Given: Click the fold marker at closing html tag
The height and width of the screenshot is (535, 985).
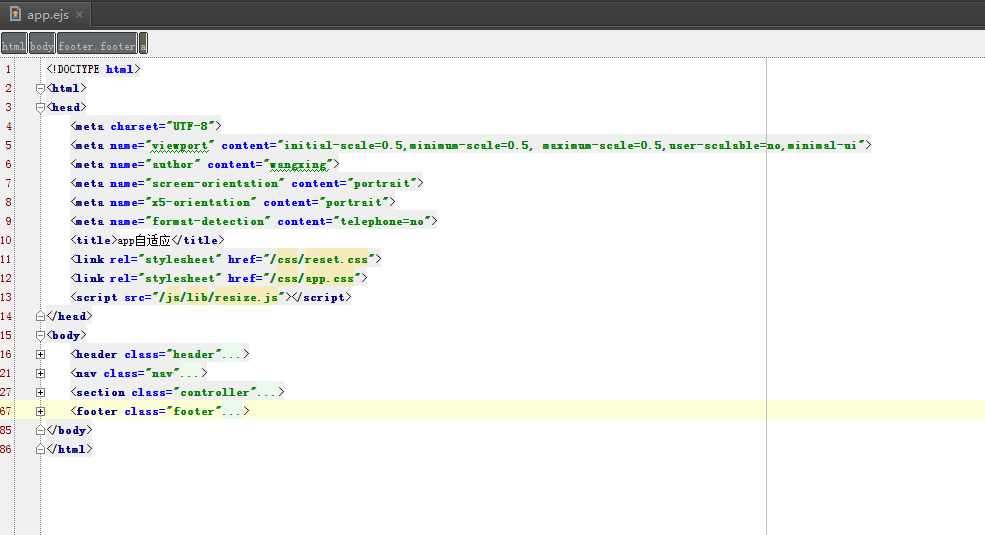Looking at the screenshot, I should click(x=40, y=449).
